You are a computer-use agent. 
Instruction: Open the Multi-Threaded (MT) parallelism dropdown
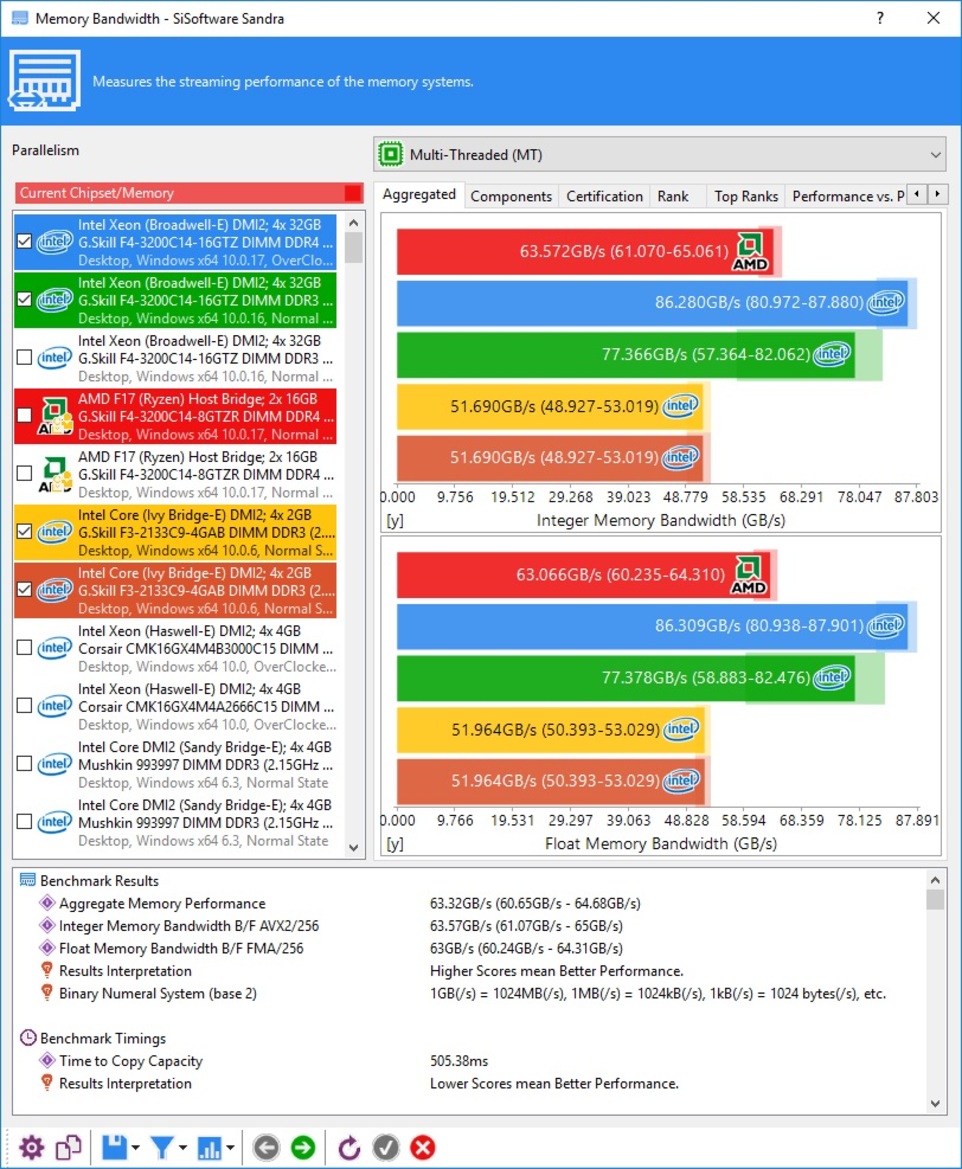point(659,154)
